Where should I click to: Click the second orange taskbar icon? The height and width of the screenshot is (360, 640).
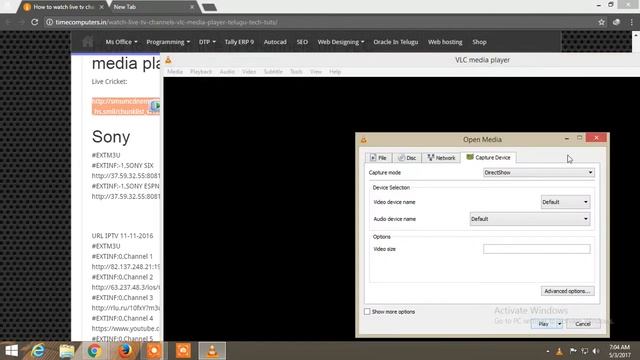pyautogui.click(x=183, y=351)
